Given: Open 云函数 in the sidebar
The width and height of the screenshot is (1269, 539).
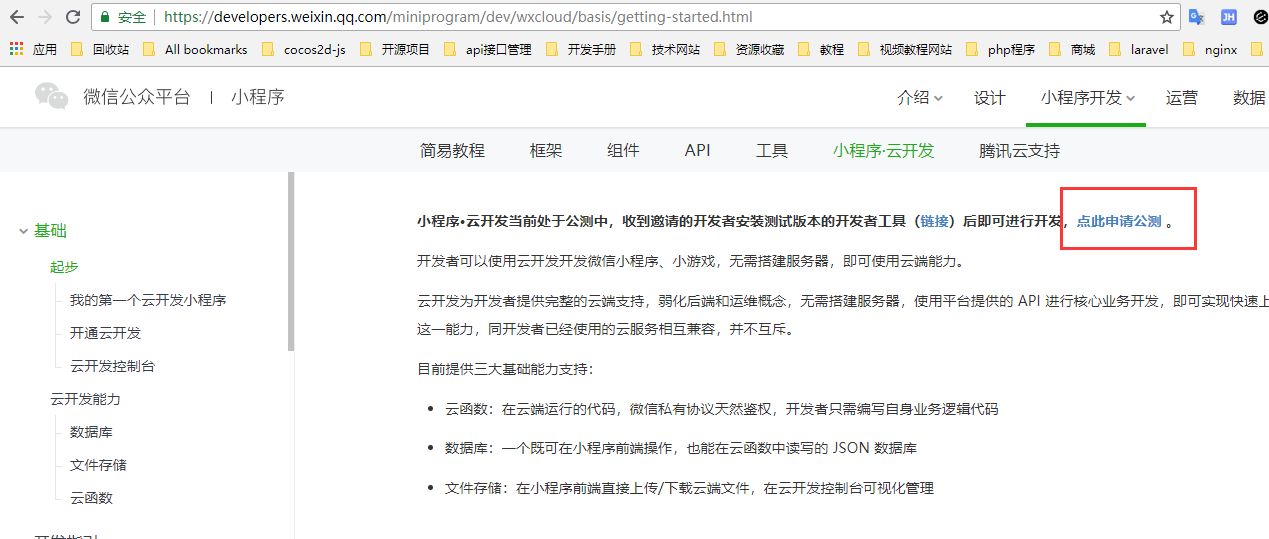Looking at the screenshot, I should click(91, 498).
